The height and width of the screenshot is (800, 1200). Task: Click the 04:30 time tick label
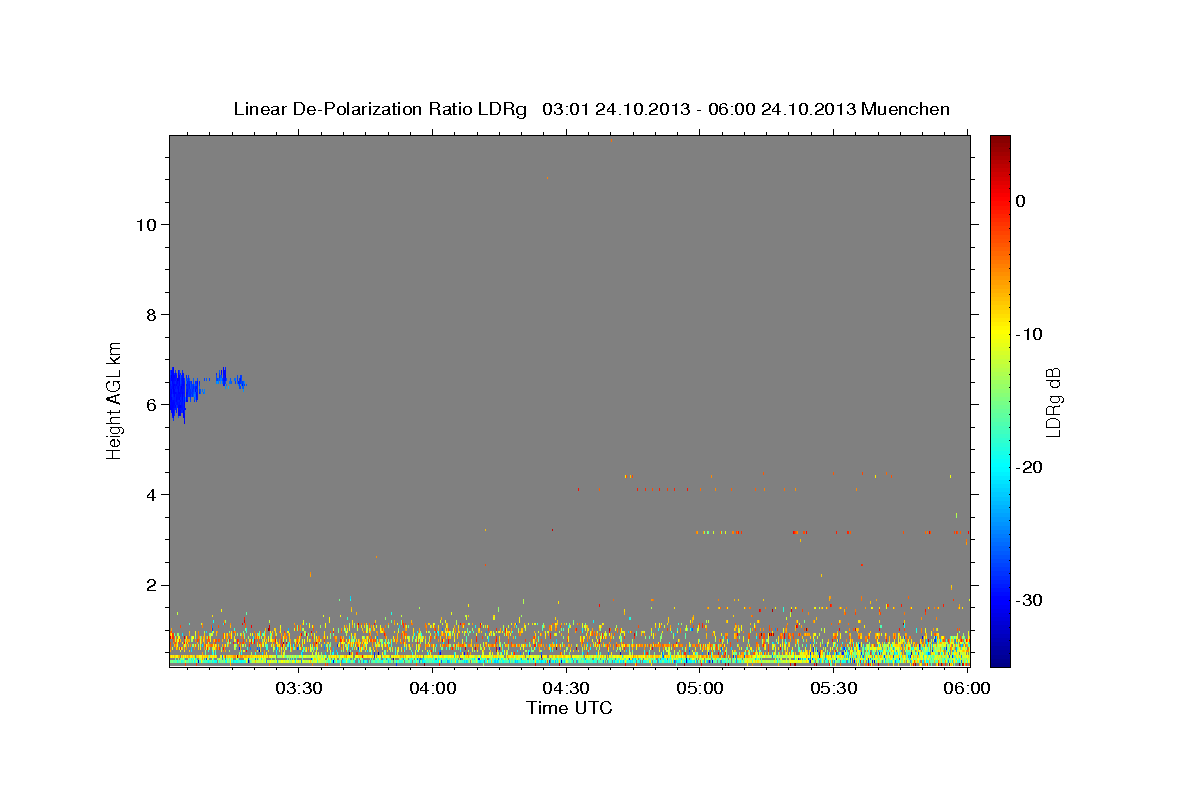coord(566,689)
